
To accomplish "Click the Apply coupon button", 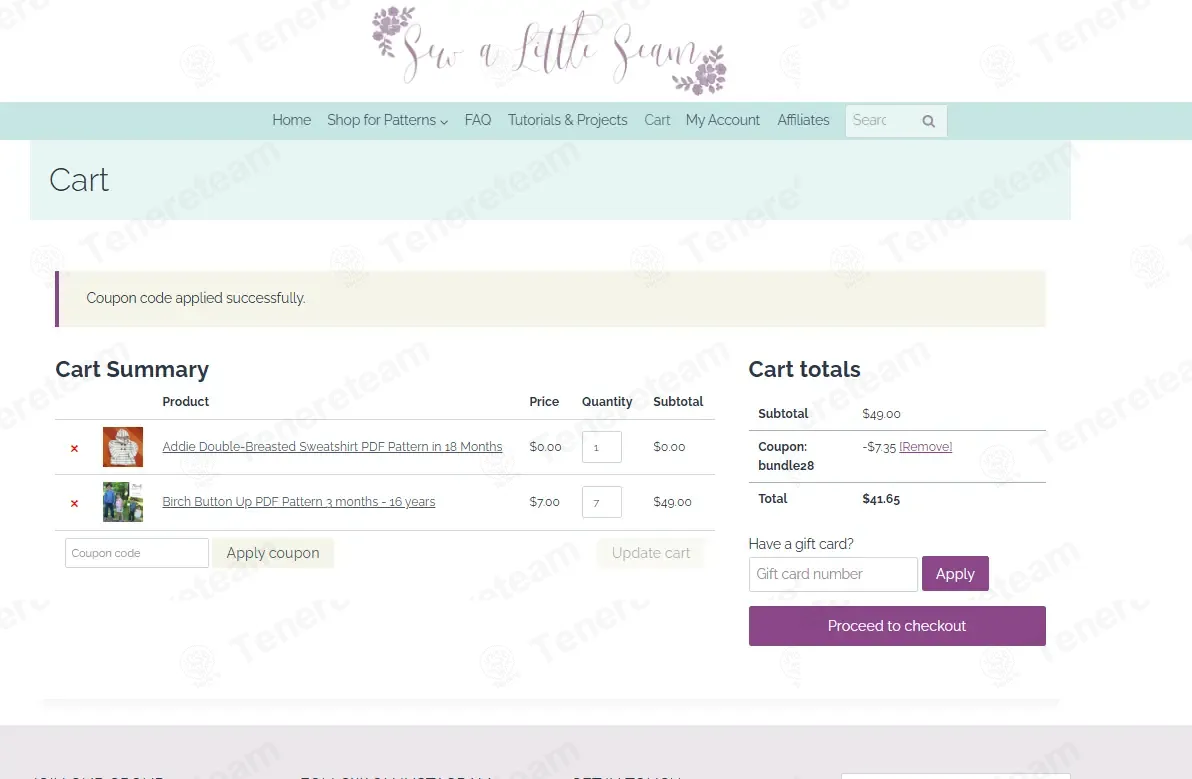I will pos(273,553).
